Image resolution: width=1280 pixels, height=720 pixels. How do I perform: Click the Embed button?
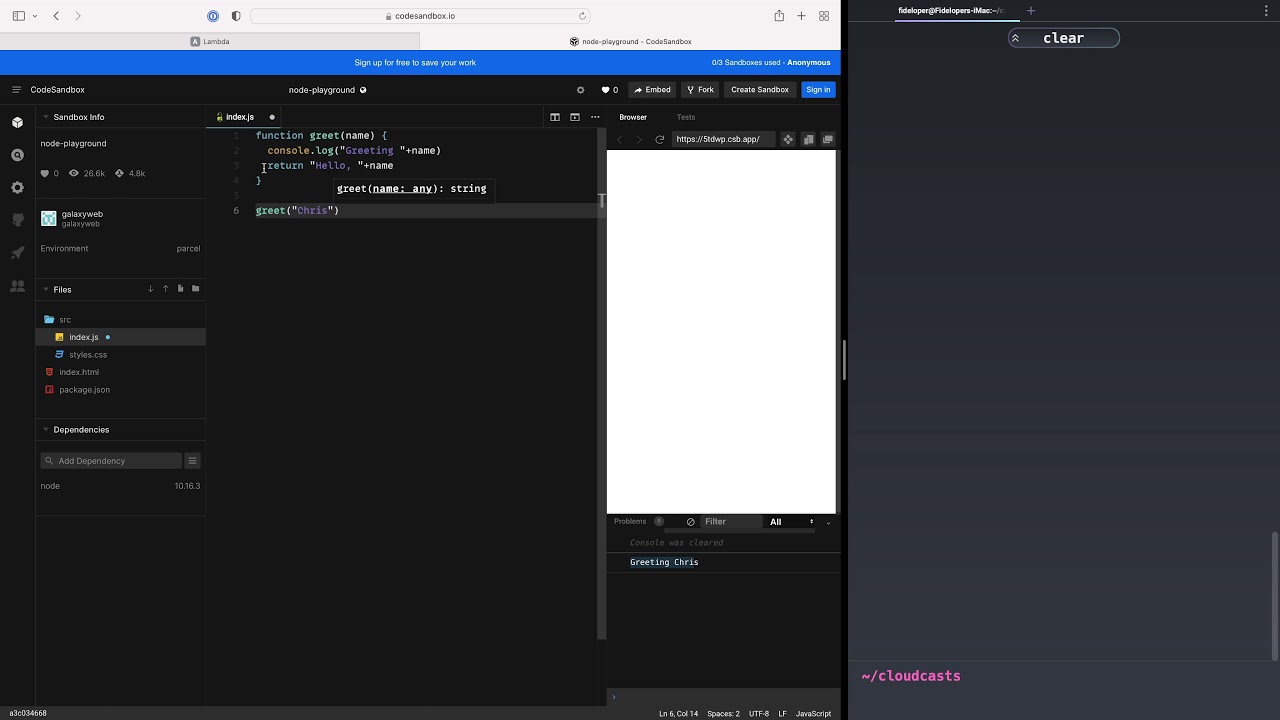652,90
